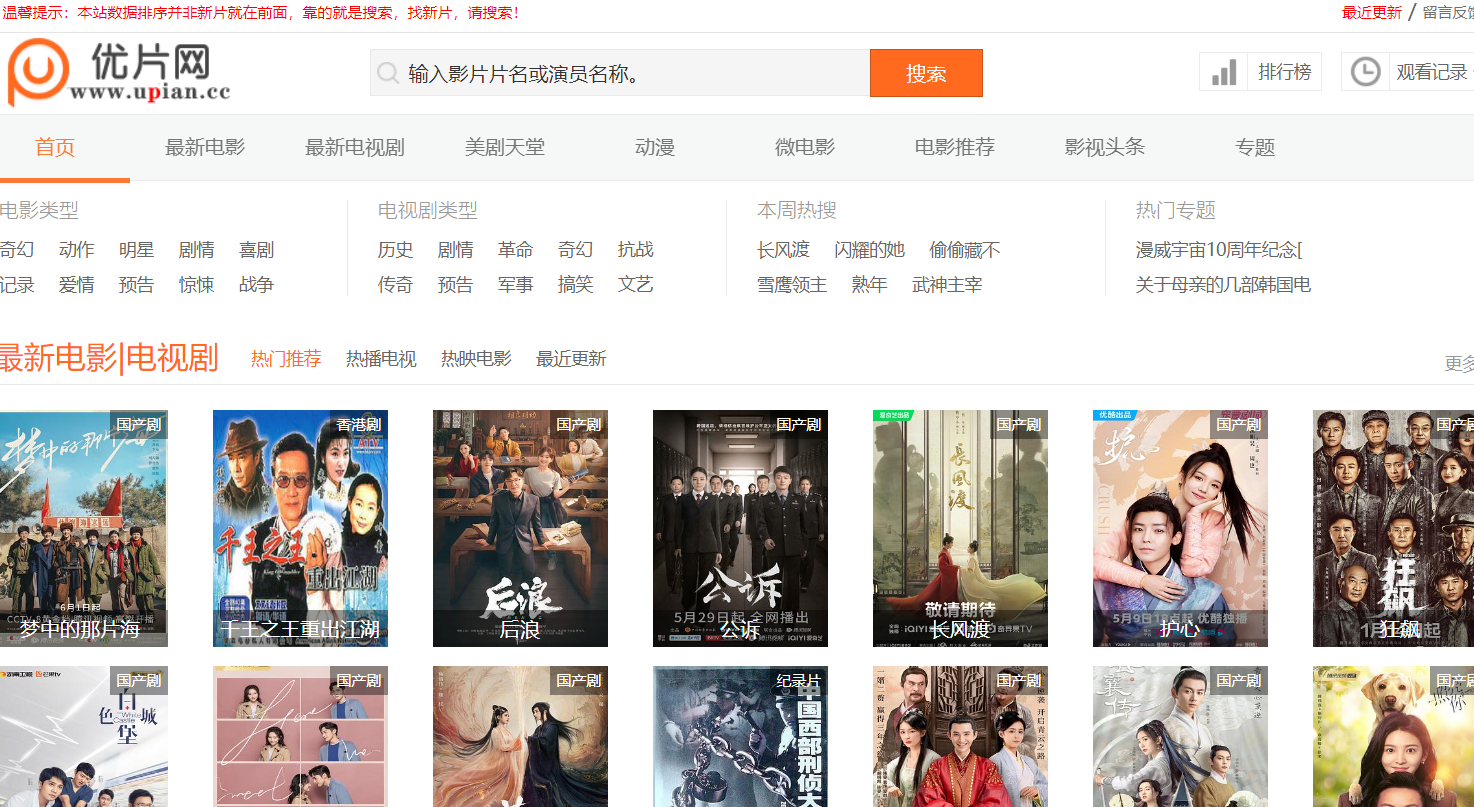Select 明星 movie genre
1474x807 pixels.
click(137, 250)
